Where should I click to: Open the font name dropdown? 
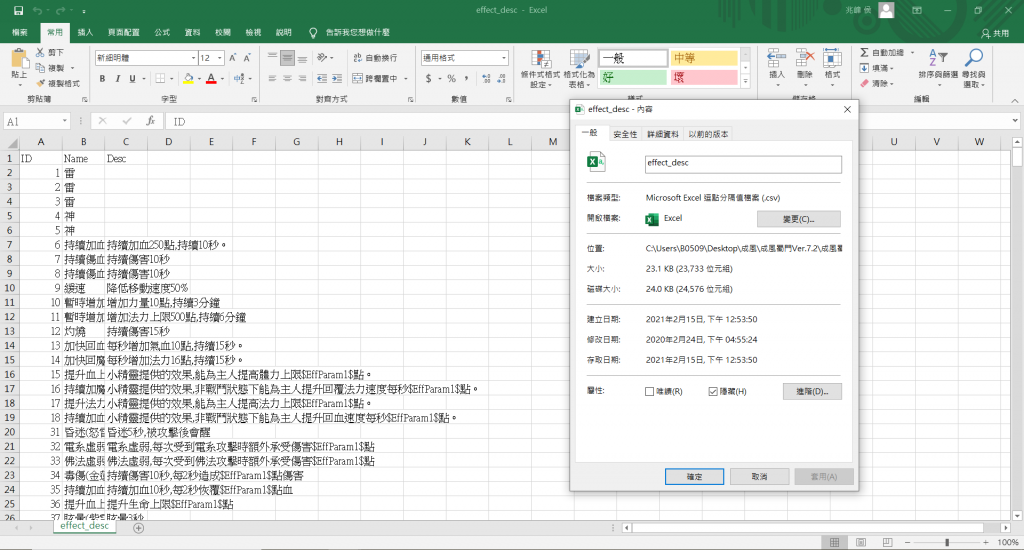tap(193, 58)
